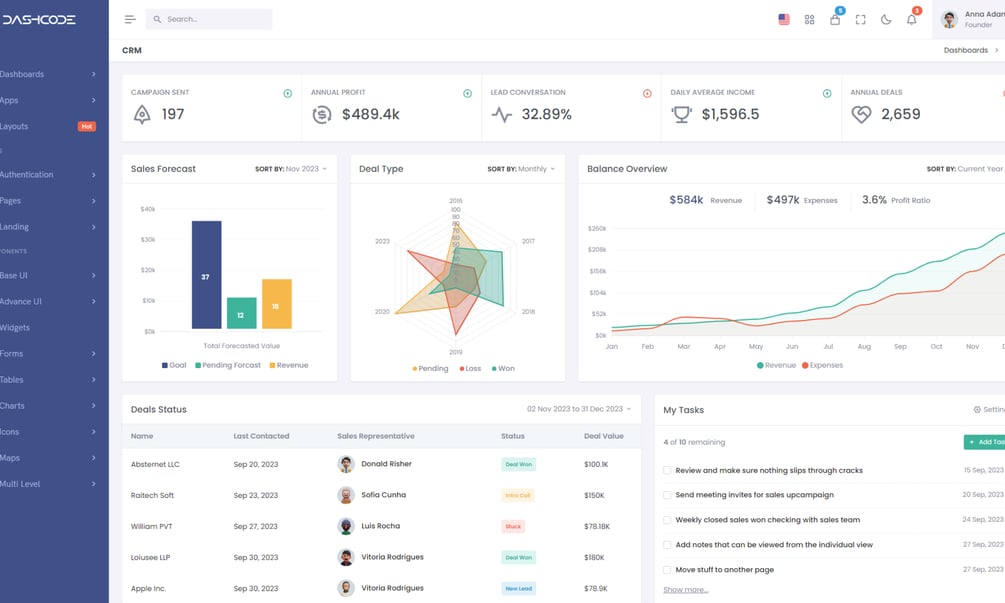The width and height of the screenshot is (1005, 603).
Task: Toggle Goal series in Sales Forecast legend
Action: (174, 365)
